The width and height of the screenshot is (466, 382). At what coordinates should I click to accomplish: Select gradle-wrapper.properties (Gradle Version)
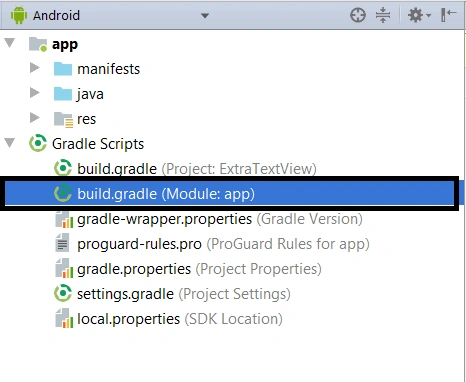(220, 219)
